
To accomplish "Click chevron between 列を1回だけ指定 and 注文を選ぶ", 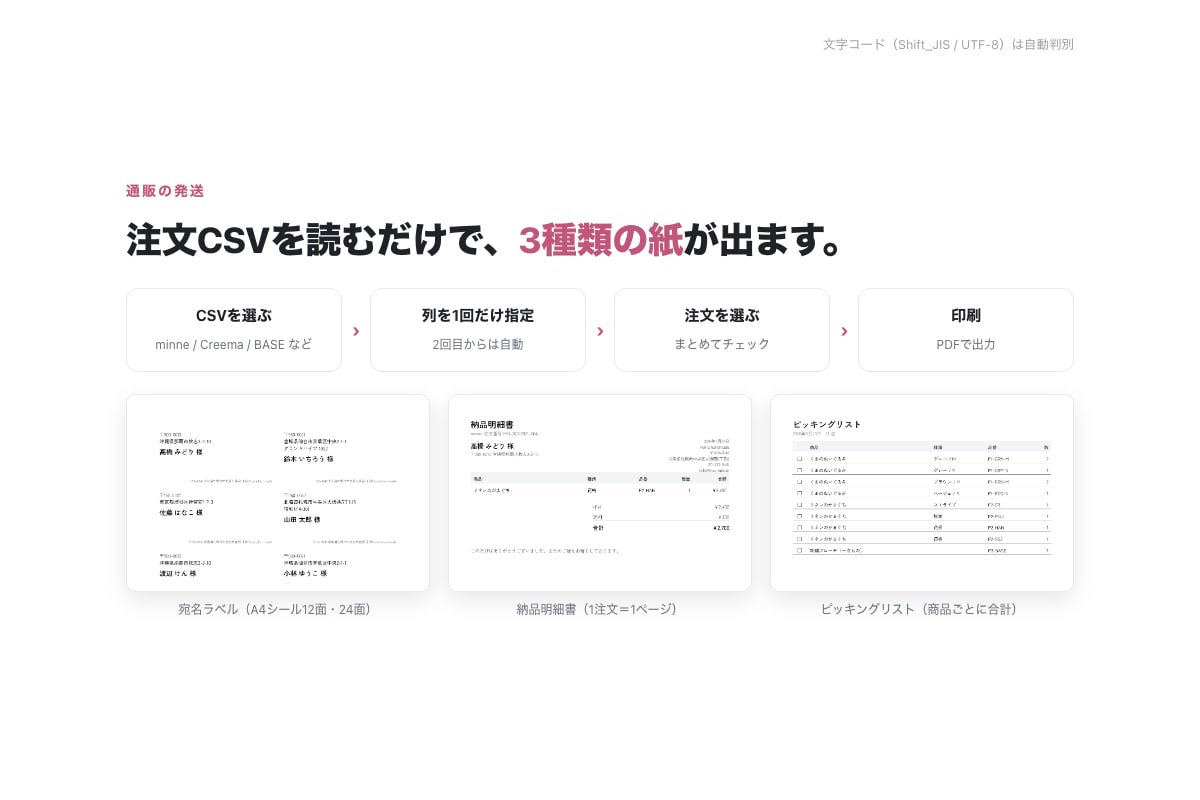I will (600, 331).
